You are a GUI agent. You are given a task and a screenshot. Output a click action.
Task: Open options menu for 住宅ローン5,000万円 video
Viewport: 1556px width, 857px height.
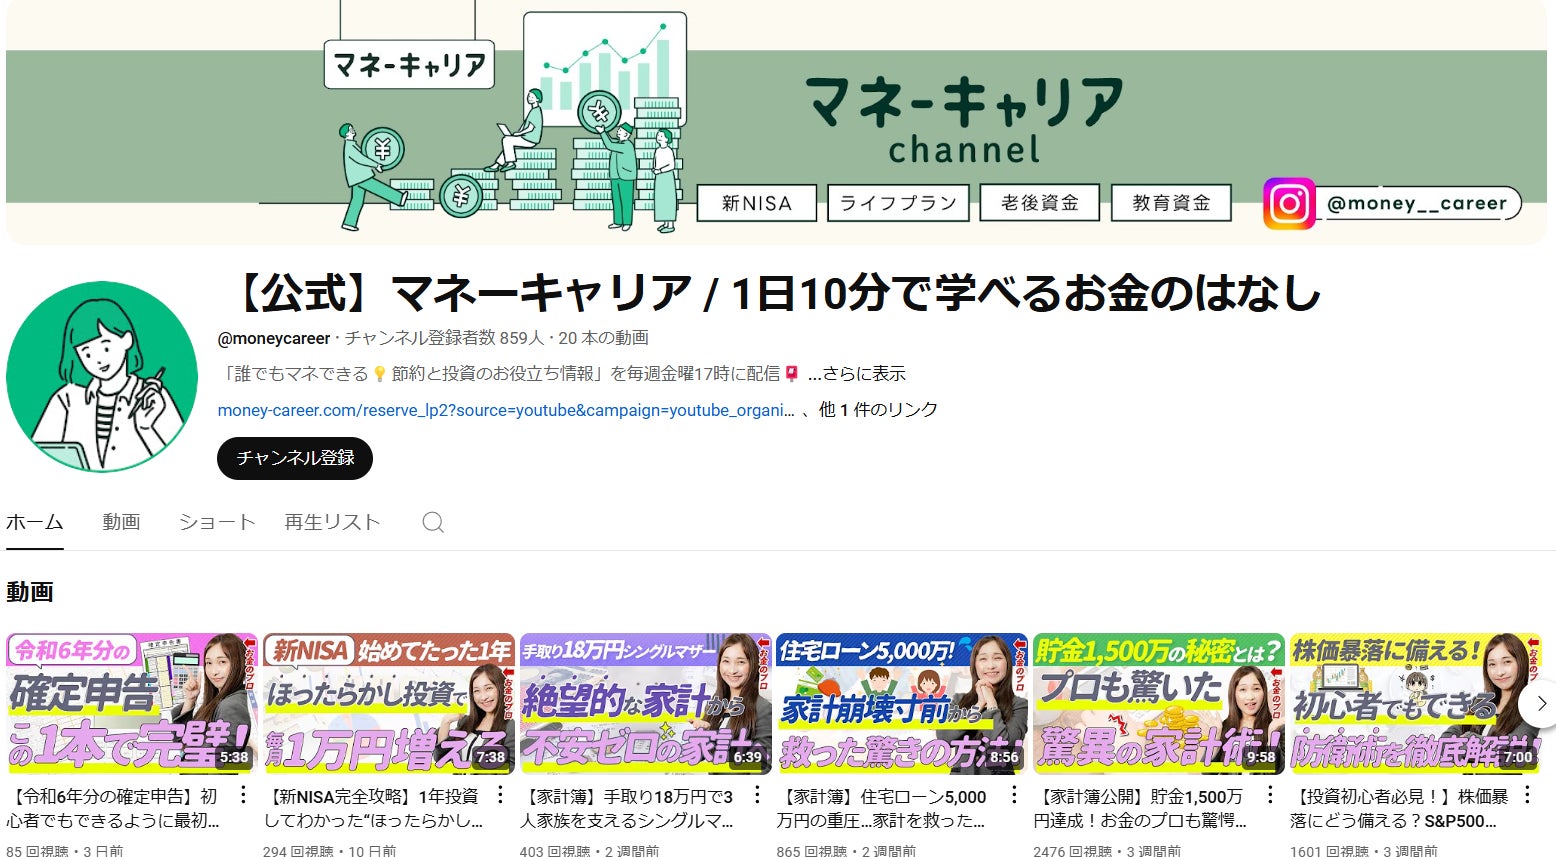[x=1013, y=795]
